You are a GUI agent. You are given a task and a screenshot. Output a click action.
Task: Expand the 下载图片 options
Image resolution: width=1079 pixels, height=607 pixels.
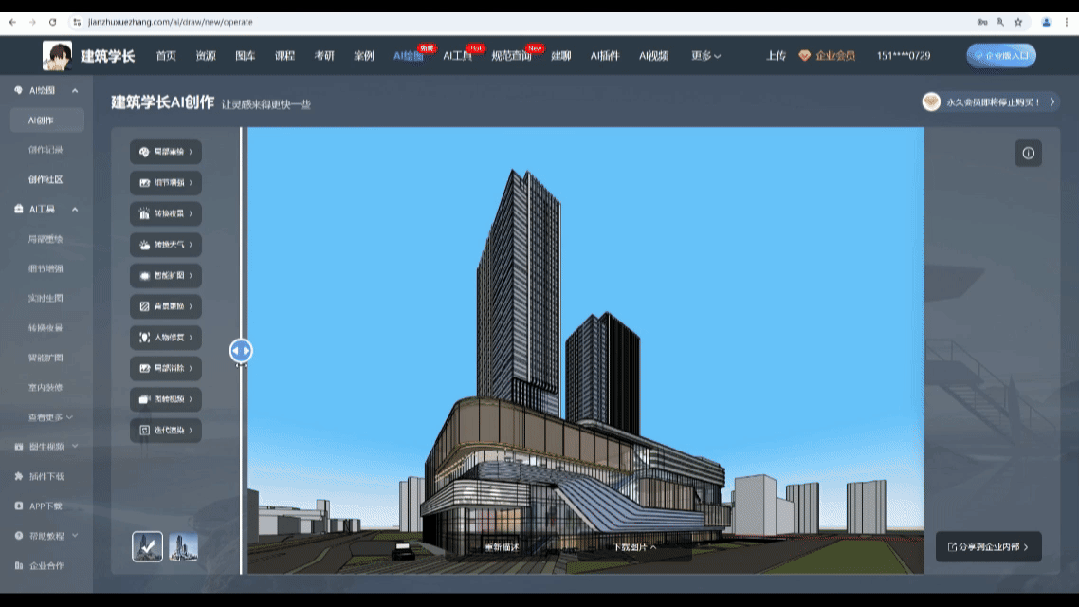pos(634,547)
